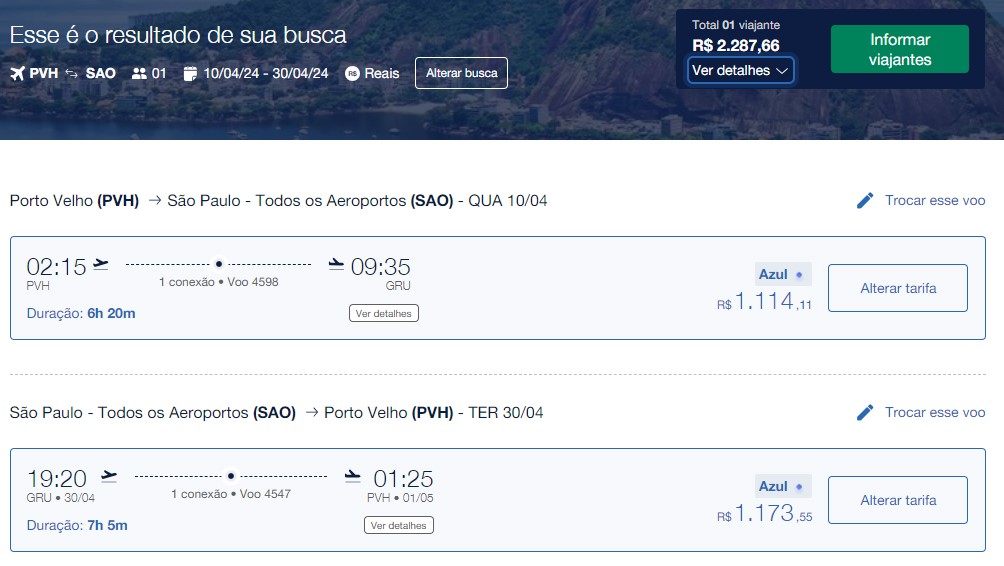Click Alterar busca button

(x=461, y=73)
